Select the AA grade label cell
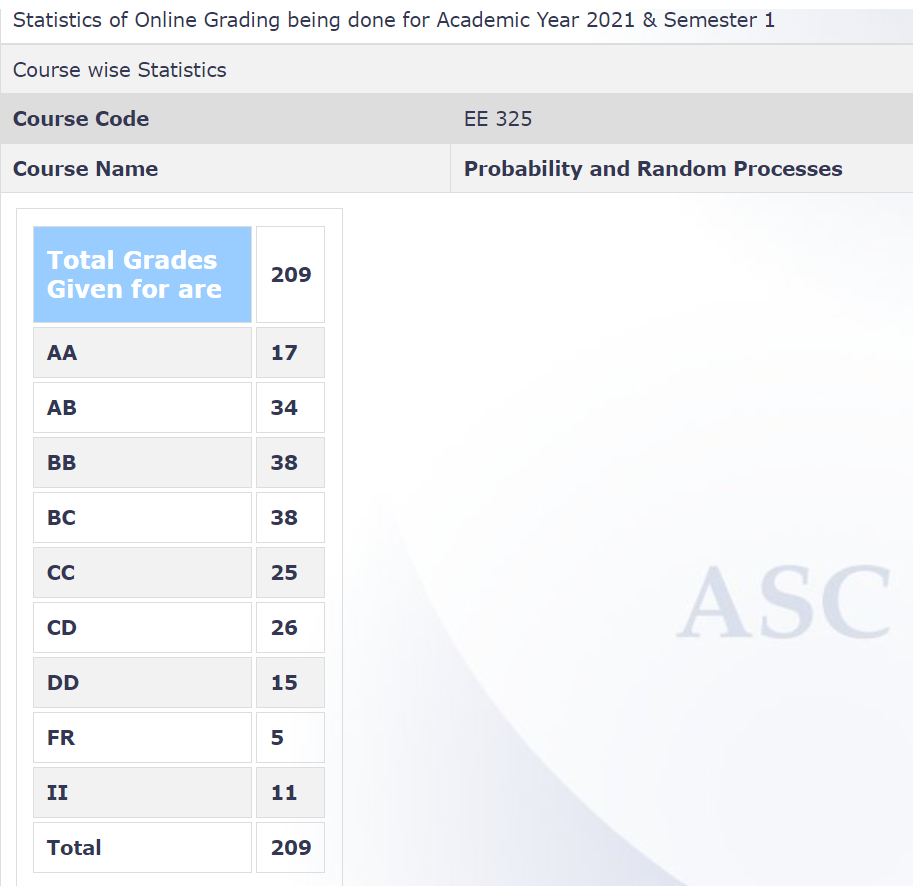Viewport: 913px width, 886px height. tap(142, 353)
